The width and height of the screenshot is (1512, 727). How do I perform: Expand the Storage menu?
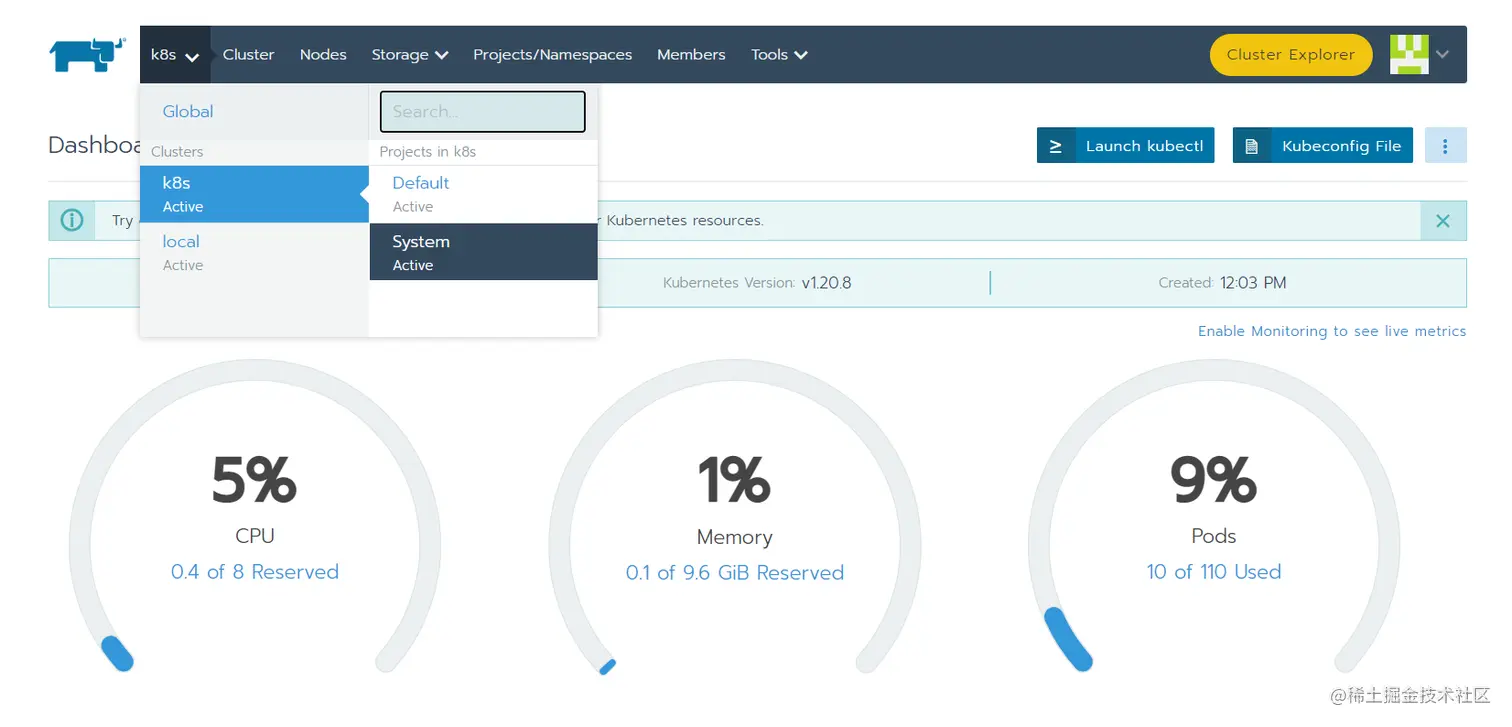(x=410, y=55)
